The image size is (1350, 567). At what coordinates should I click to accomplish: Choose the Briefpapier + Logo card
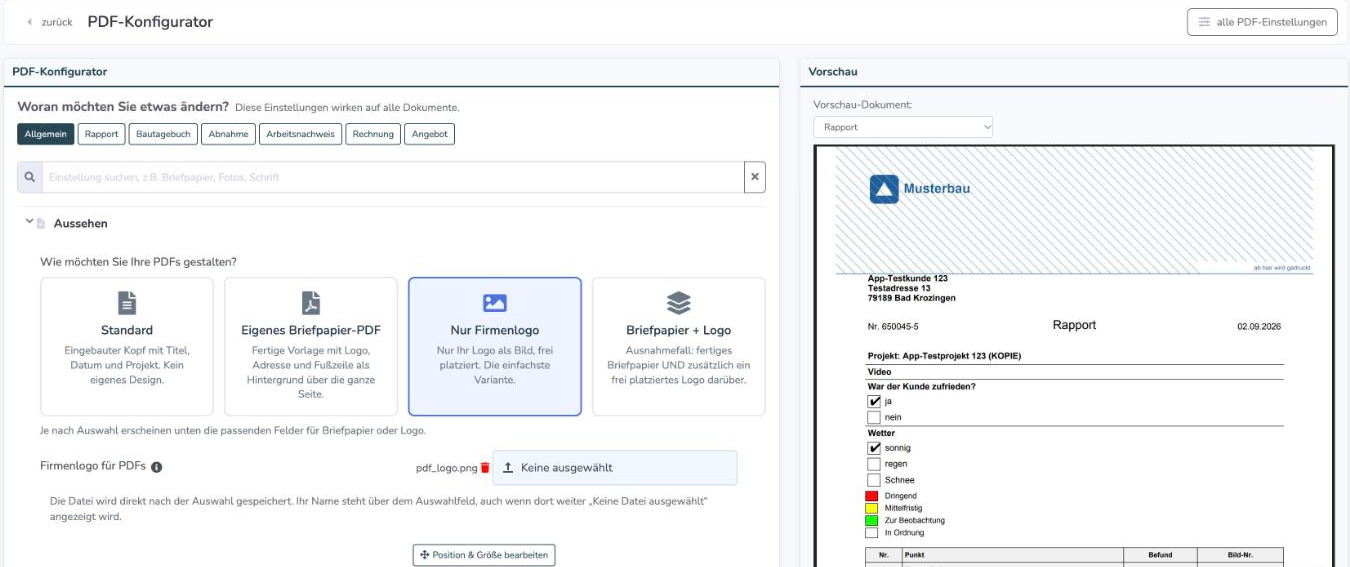click(x=679, y=346)
